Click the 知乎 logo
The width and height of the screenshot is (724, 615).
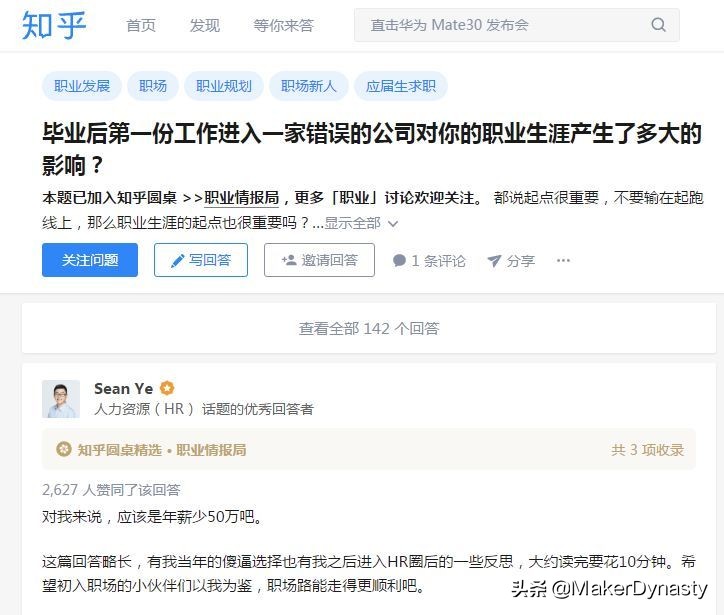click(x=54, y=25)
